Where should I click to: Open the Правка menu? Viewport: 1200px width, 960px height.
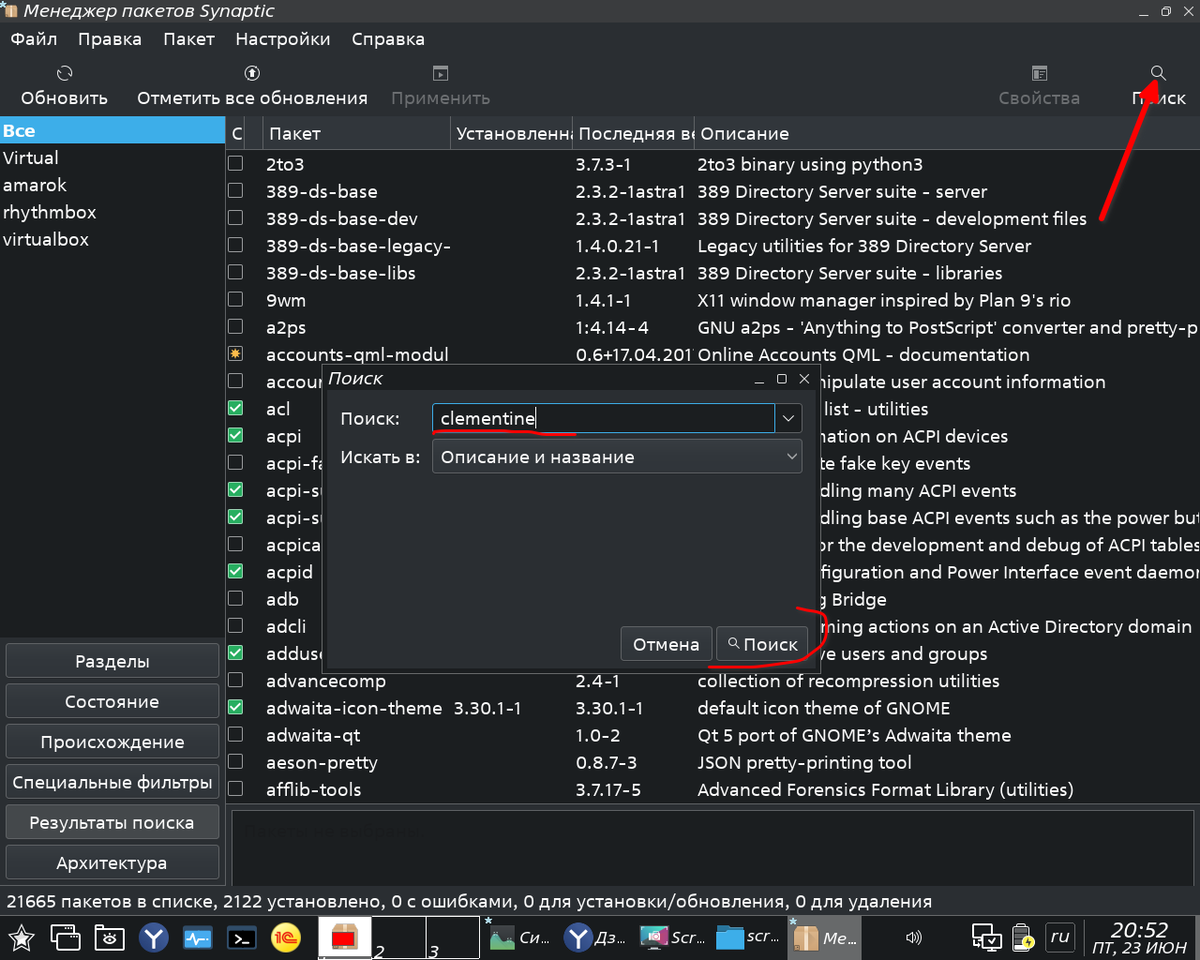[110, 39]
